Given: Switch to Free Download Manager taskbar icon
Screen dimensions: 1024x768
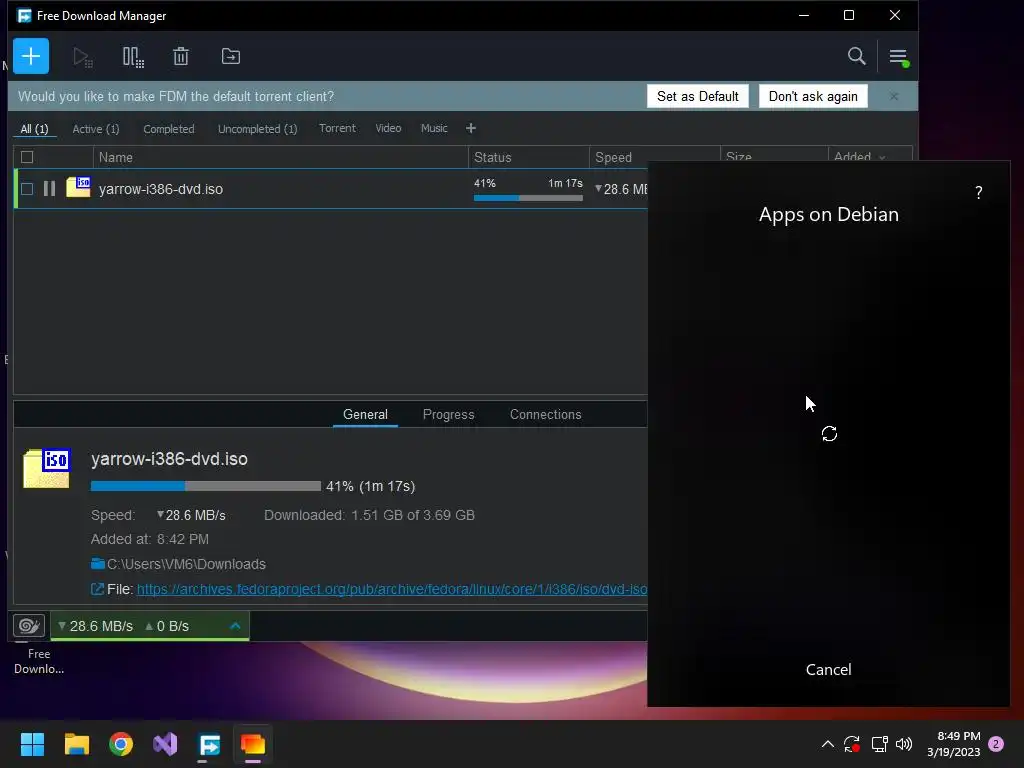Looking at the screenshot, I should pyautogui.click(x=210, y=744).
